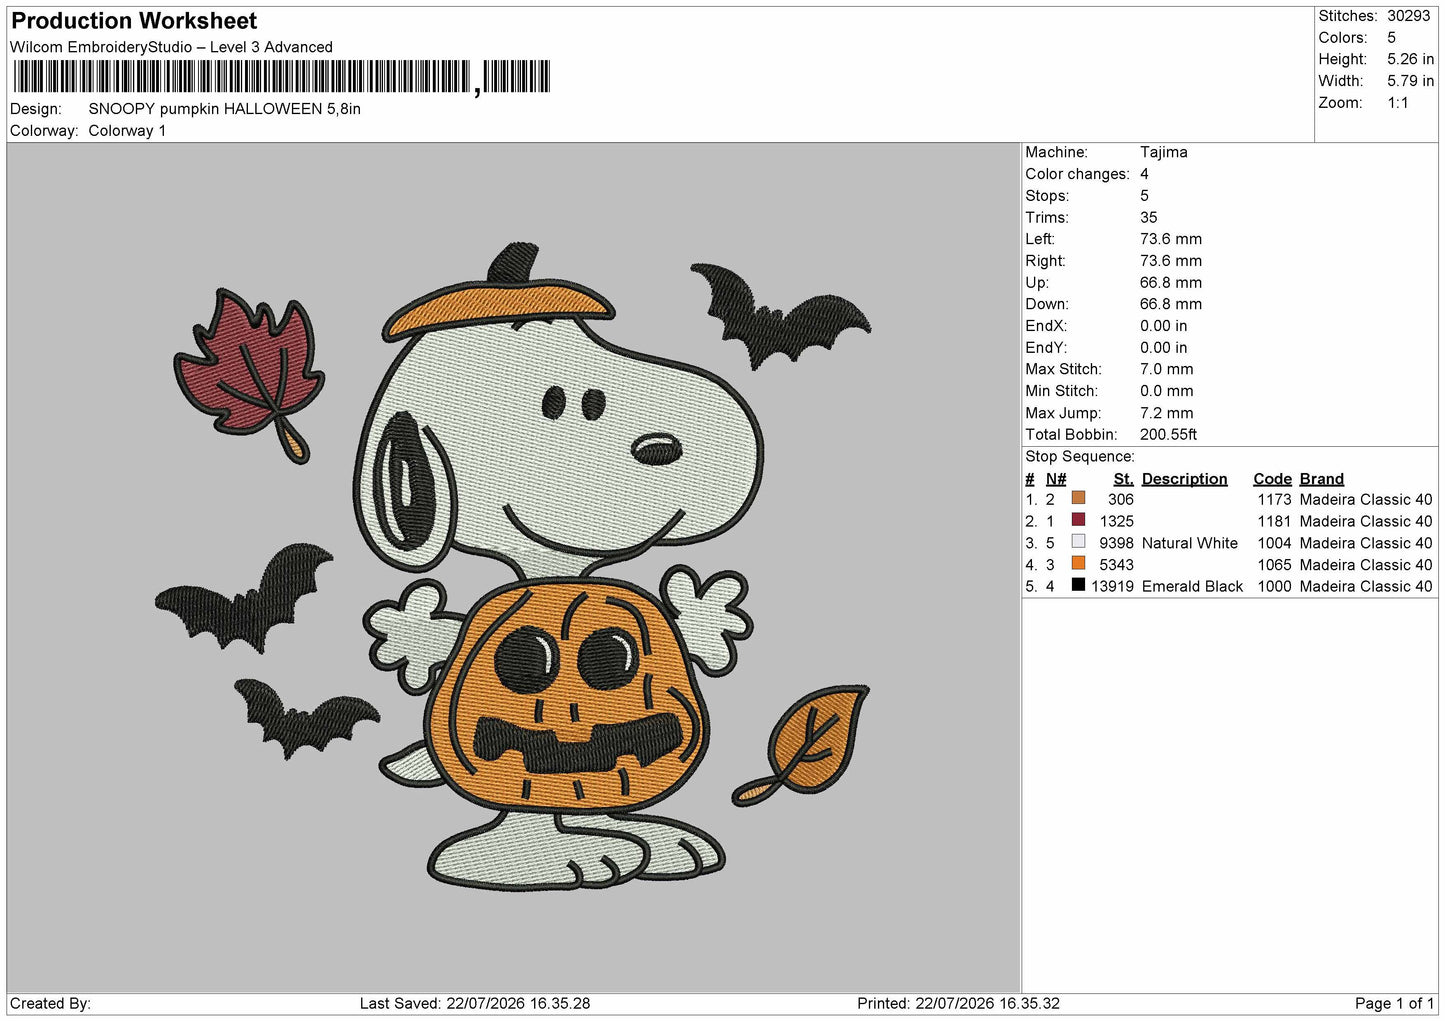Click the orange leaf in the design
The image size is (1445, 1021).
tap(803, 746)
